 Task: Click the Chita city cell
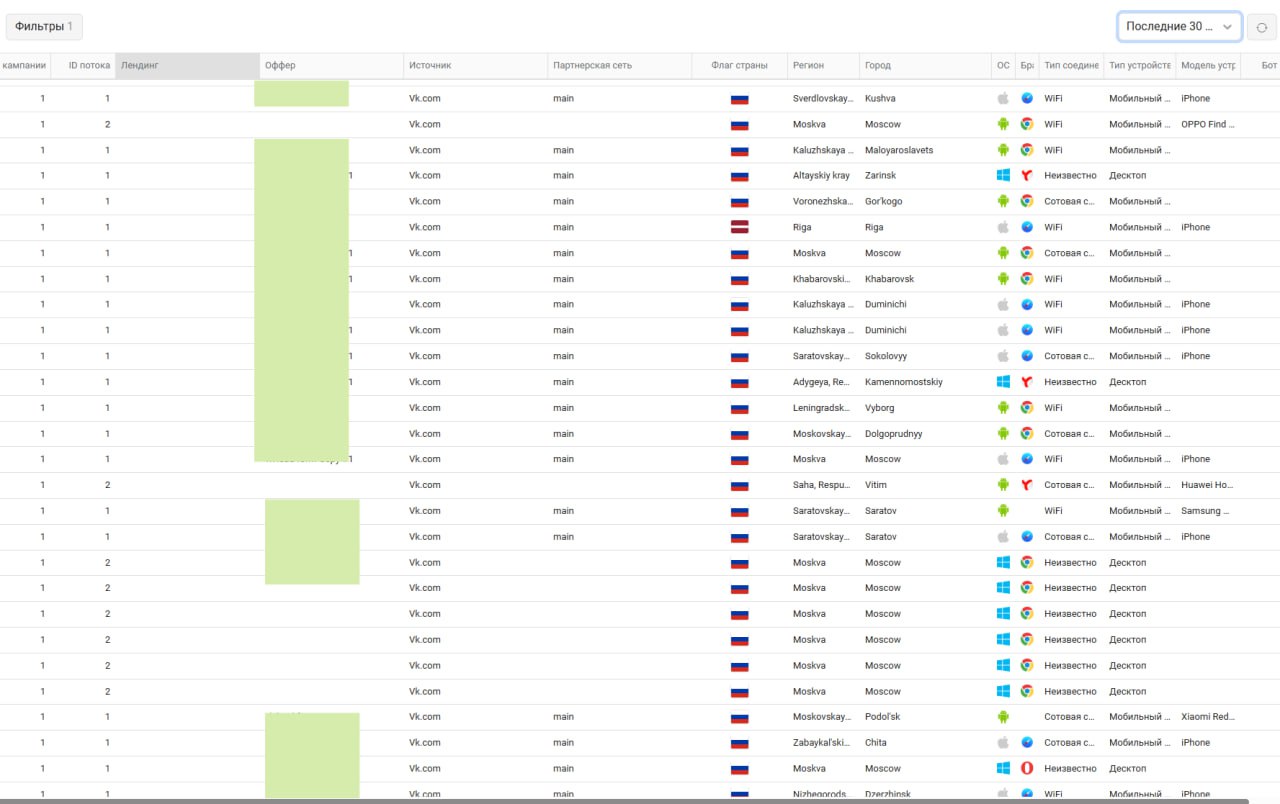876,743
